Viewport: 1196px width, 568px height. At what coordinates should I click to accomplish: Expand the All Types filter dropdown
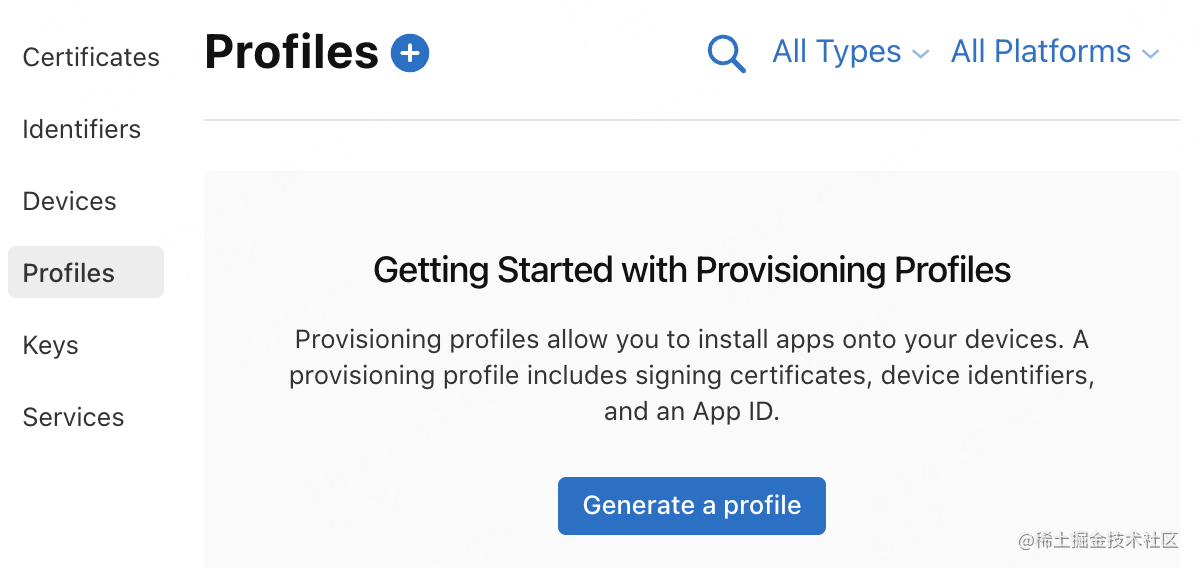[850, 52]
